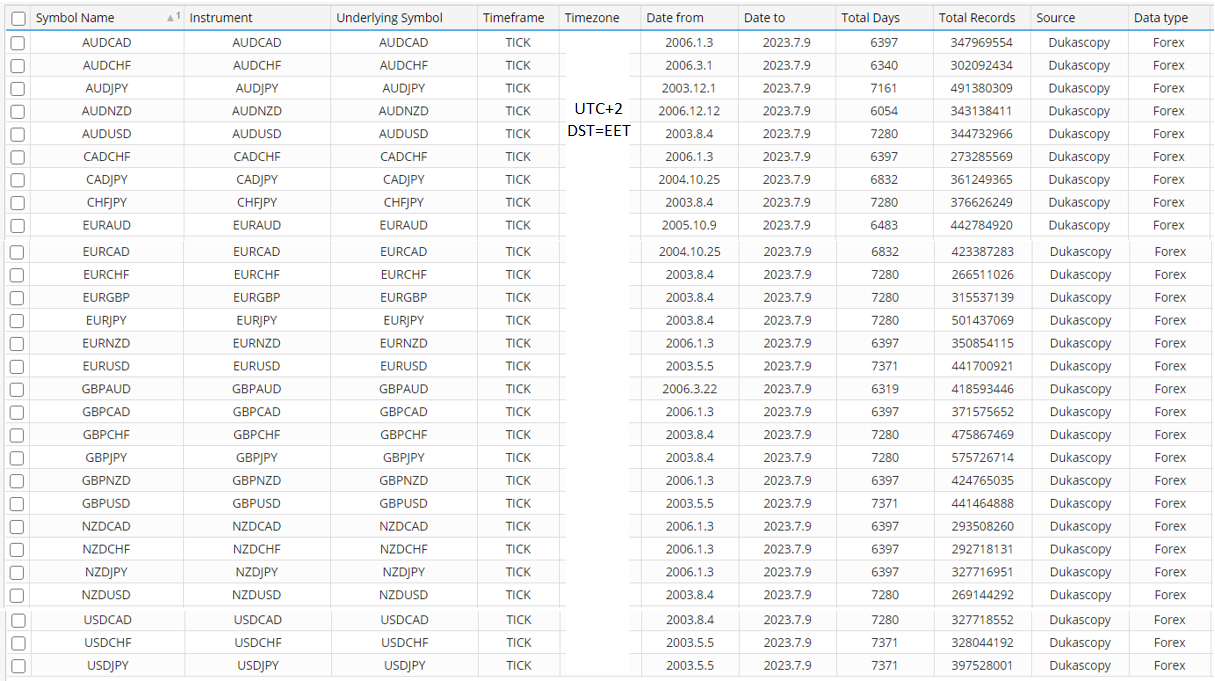1215x681 pixels.
Task: Click total days value 6340
Action: tap(884, 66)
